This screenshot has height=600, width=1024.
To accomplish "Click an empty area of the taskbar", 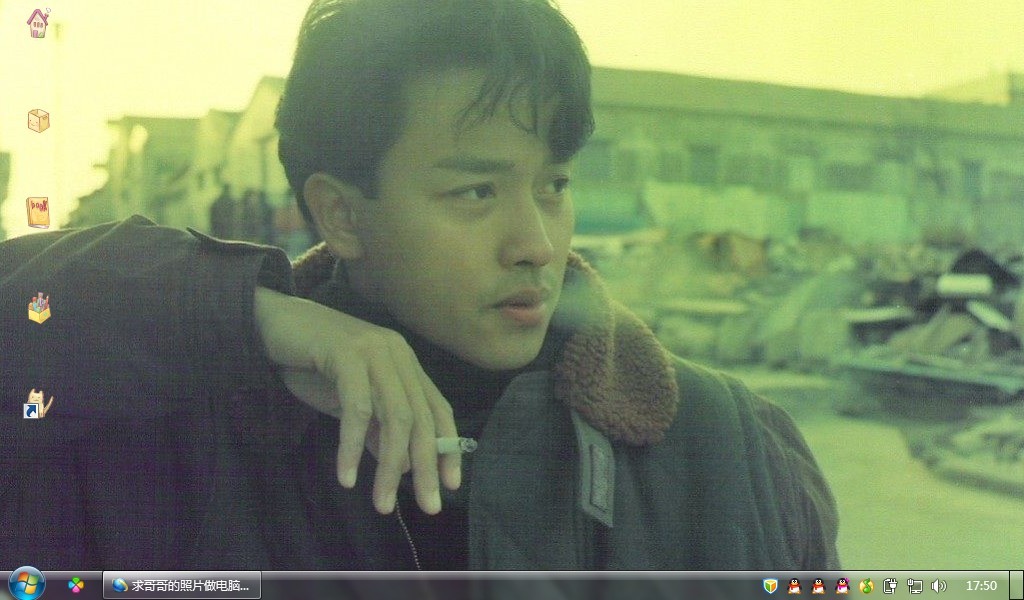I will (500, 585).
